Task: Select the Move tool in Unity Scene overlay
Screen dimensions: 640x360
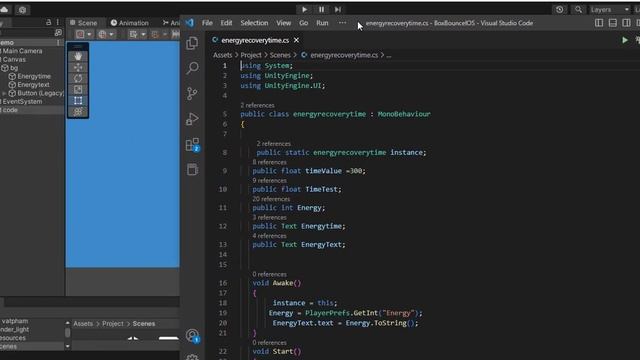Action: click(78, 67)
